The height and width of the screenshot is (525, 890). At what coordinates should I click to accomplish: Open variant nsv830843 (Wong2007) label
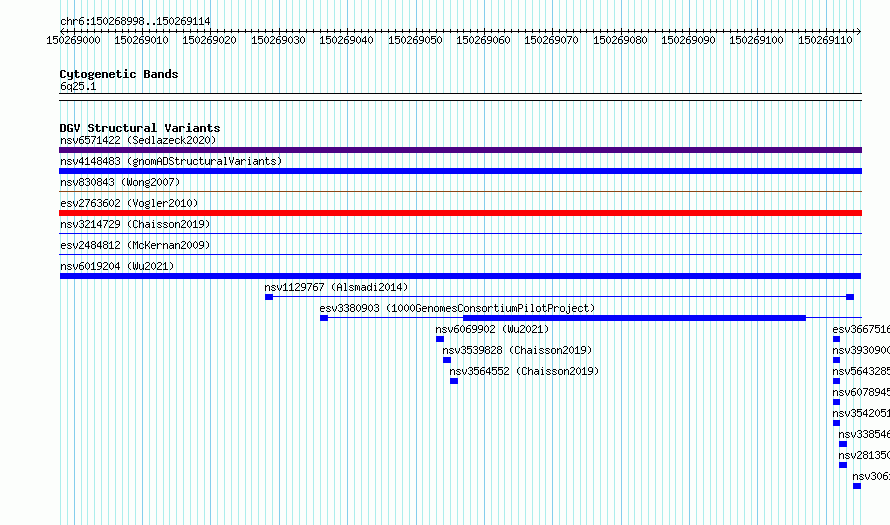pos(120,182)
